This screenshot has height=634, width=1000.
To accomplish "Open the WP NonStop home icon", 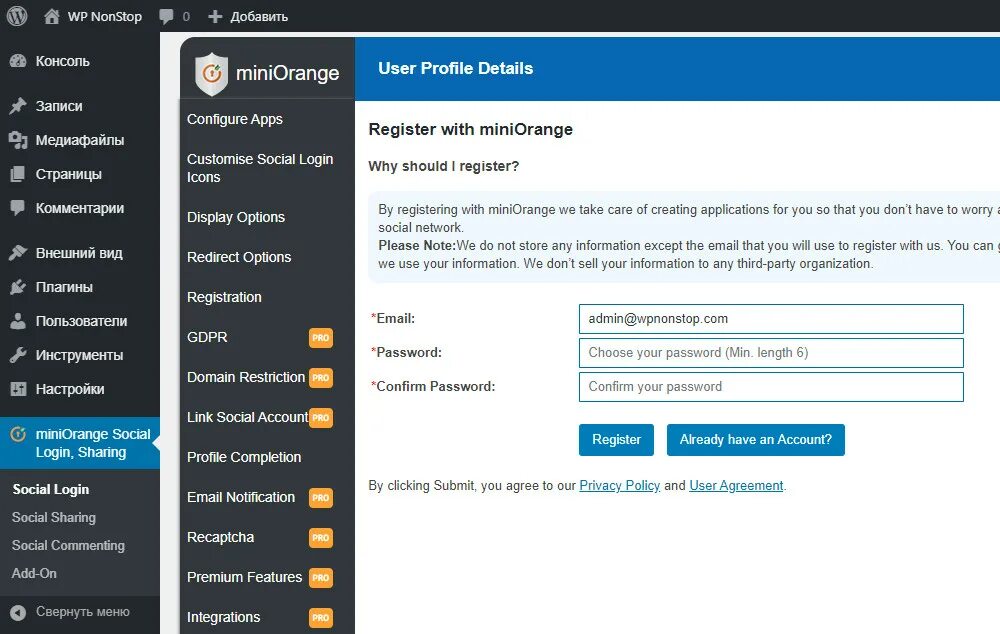I will click(x=52, y=16).
